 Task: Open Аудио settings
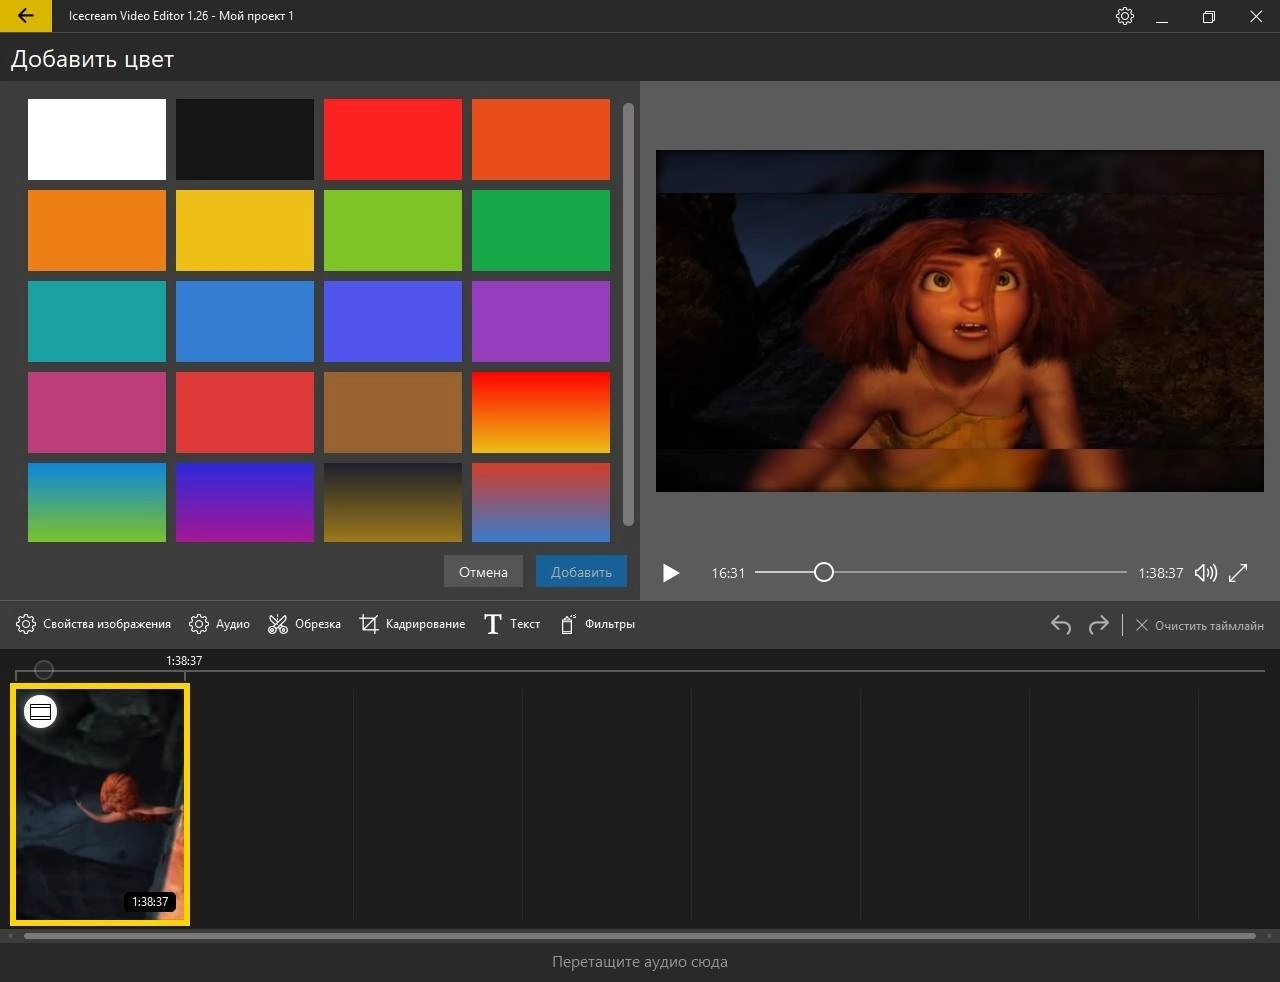click(219, 624)
